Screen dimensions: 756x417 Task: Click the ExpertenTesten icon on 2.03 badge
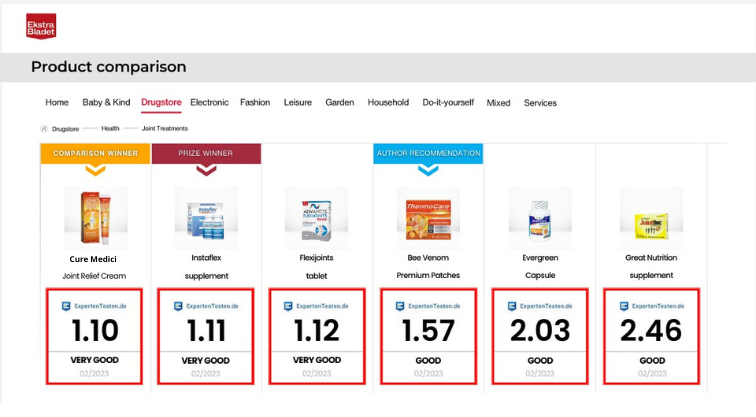[x=512, y=306]
